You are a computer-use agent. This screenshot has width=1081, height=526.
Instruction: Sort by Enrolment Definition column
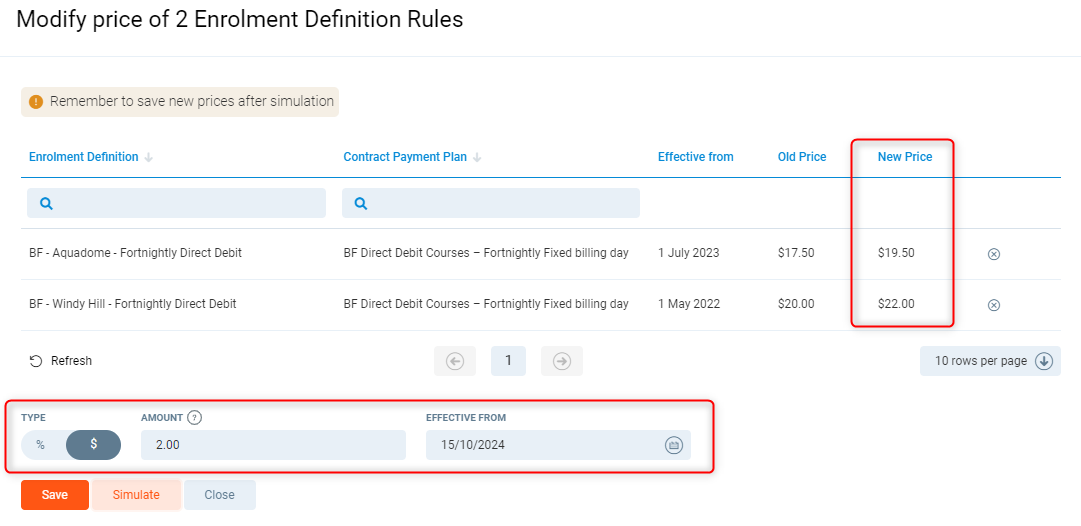point(84,157)
